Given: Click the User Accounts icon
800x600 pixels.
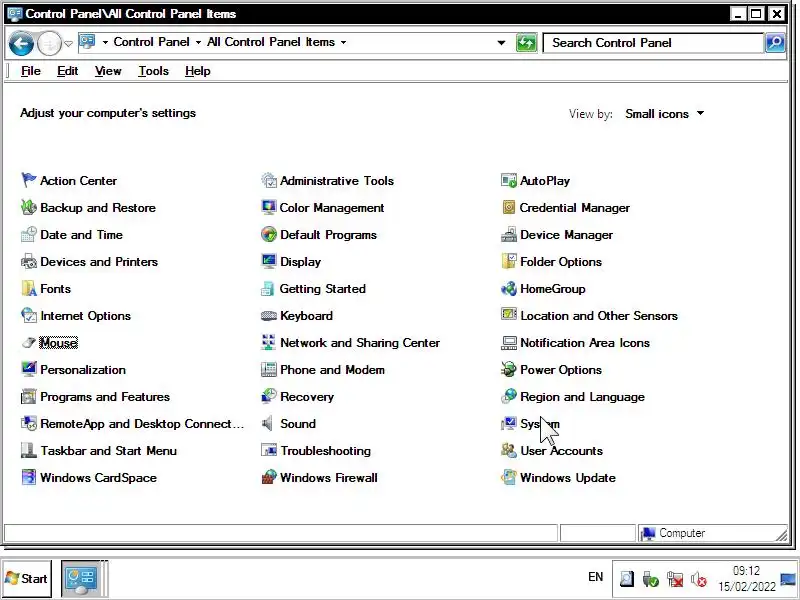Looking at the screenshot, I should tap(509, 451).
